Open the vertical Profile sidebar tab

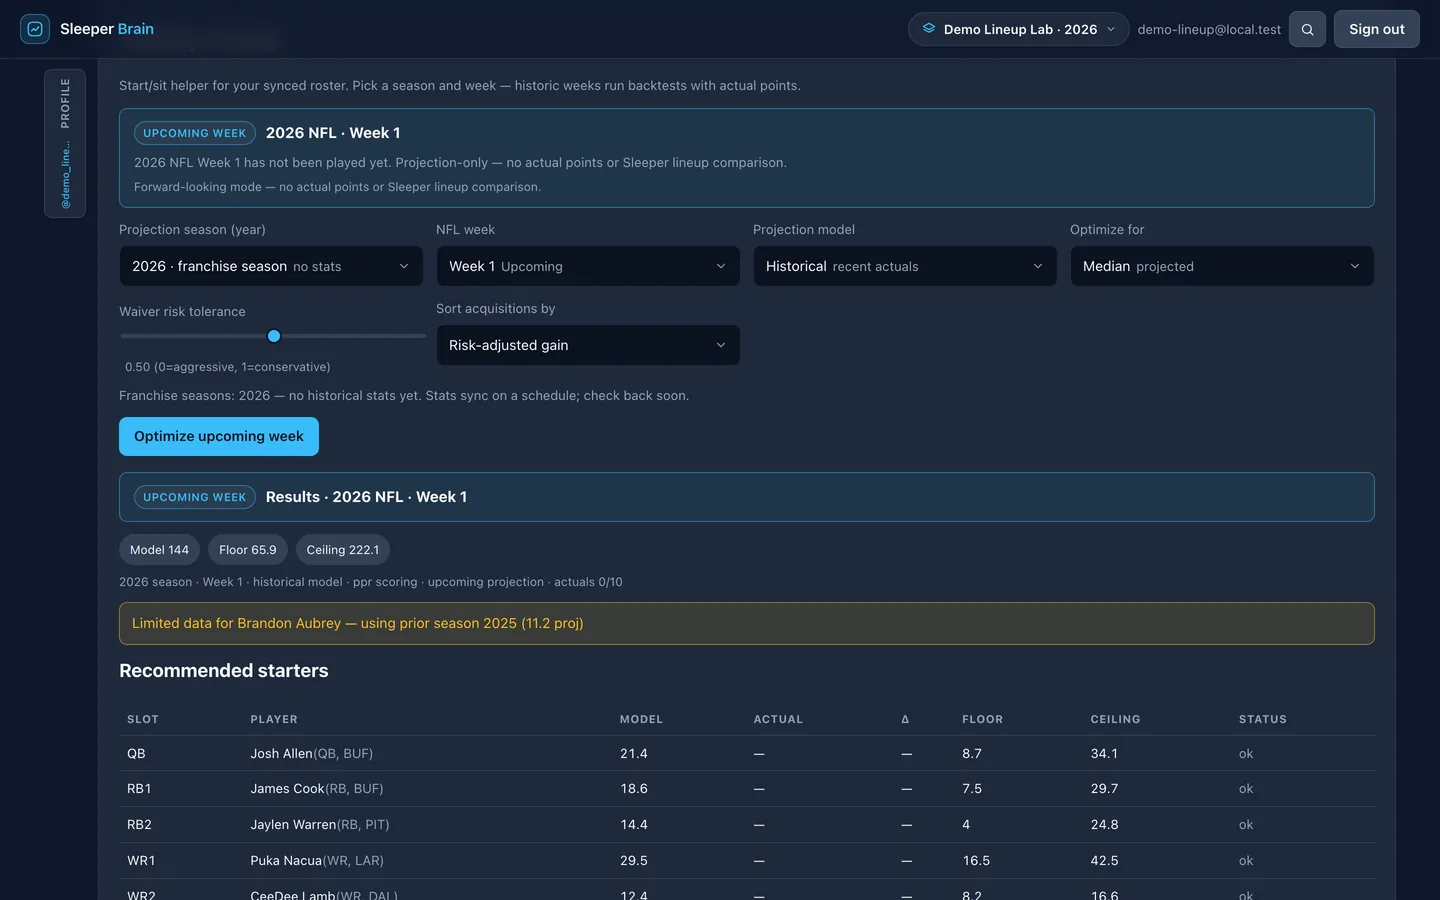pos(65,143)
